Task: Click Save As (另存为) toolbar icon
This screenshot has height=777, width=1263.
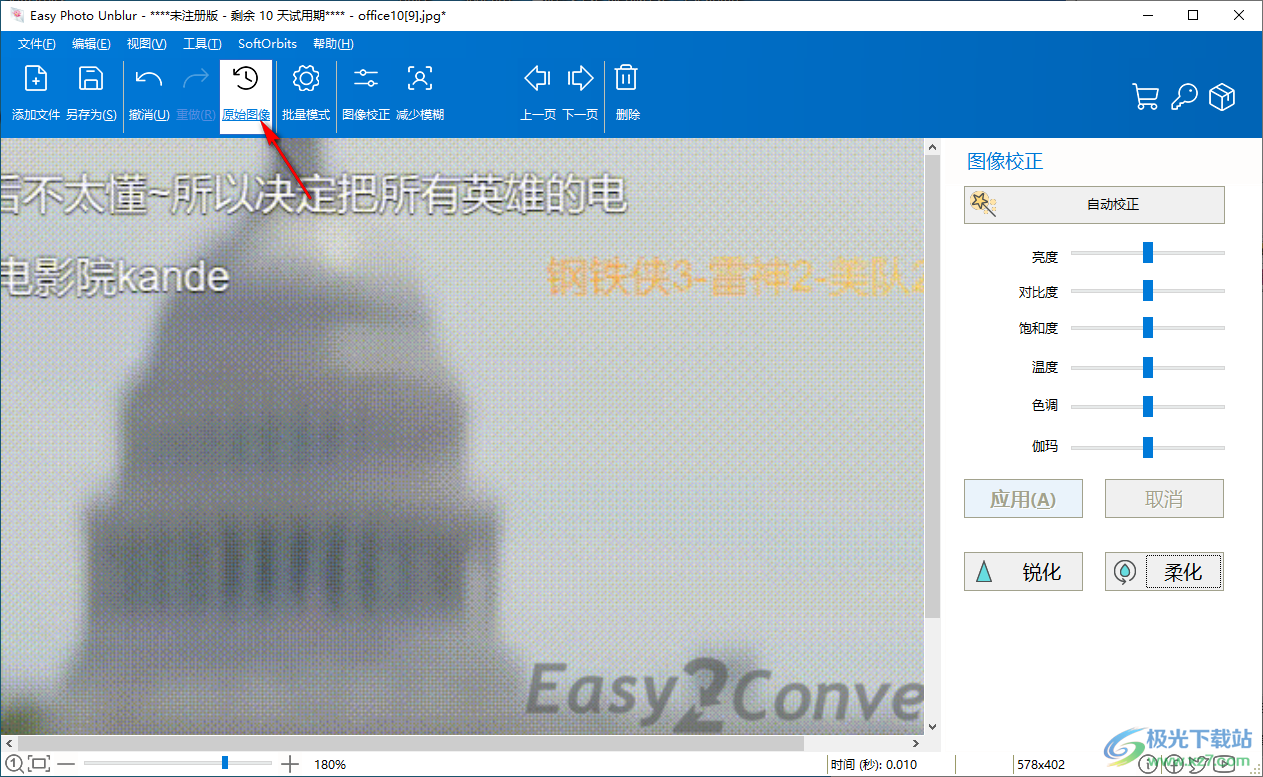Action: click(91, 79)
